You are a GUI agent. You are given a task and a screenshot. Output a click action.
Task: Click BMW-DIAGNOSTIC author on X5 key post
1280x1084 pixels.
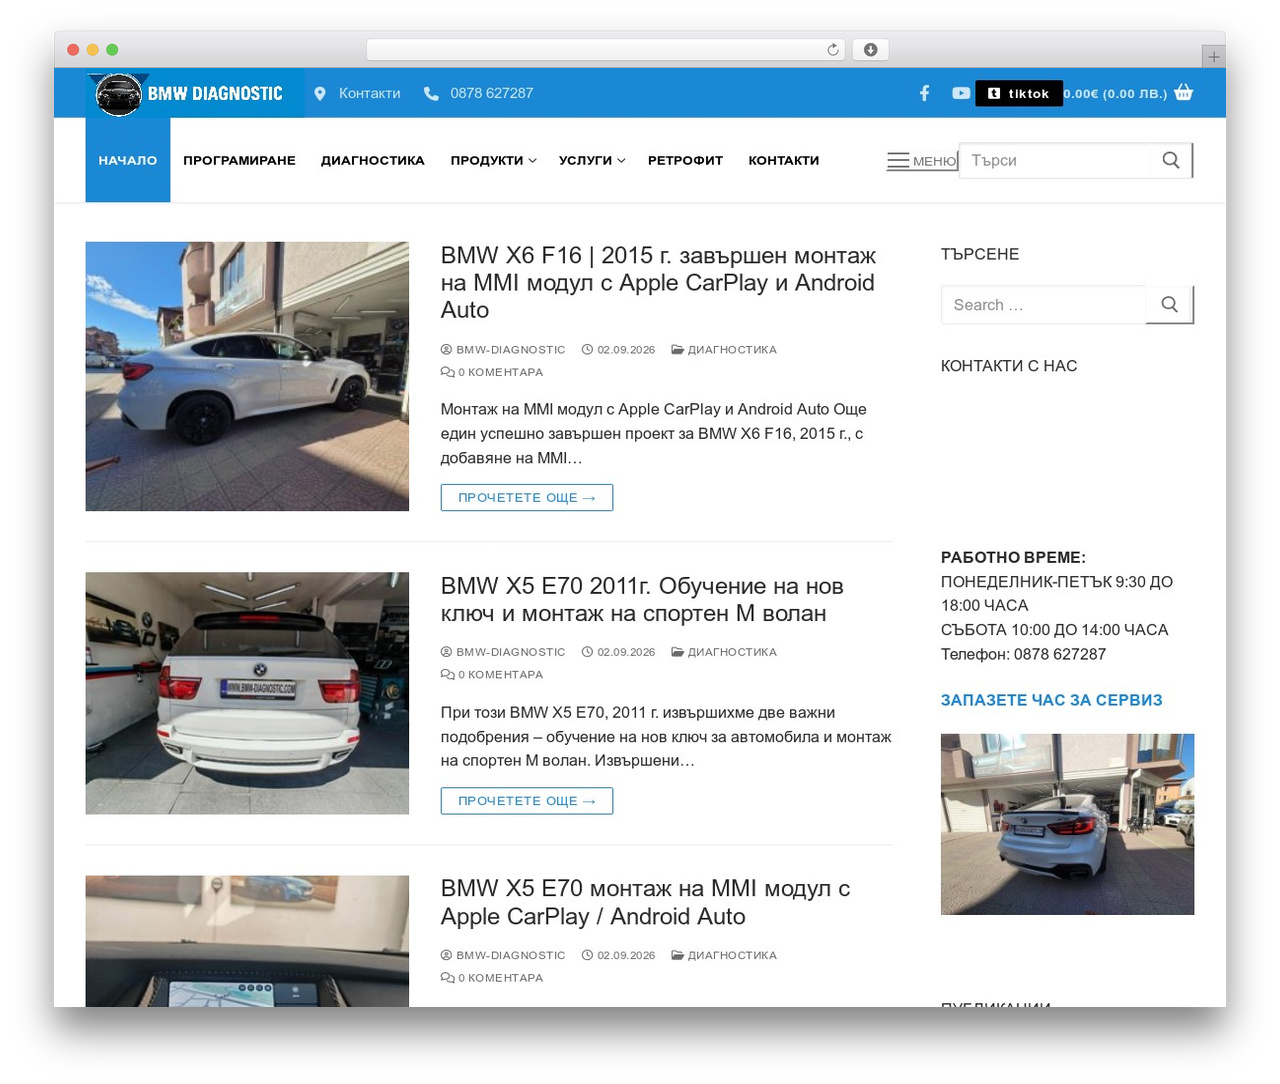click(x=510, y=652)
